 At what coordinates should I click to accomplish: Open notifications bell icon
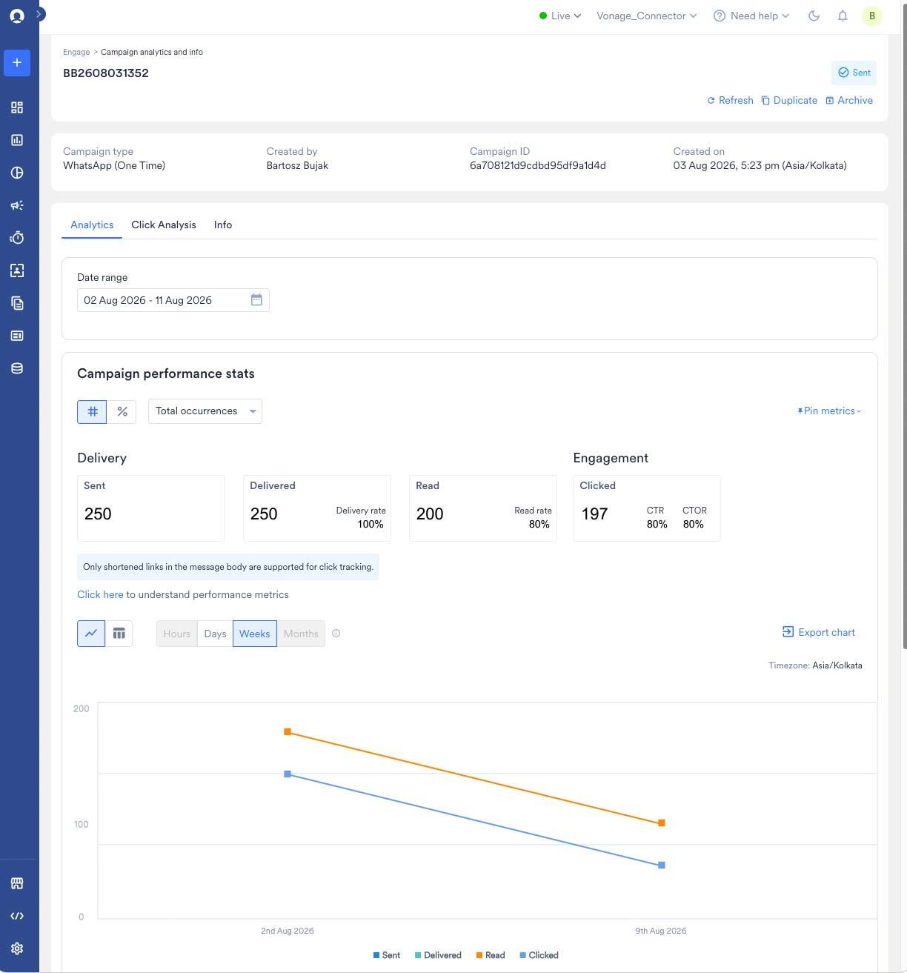[842, 16]
